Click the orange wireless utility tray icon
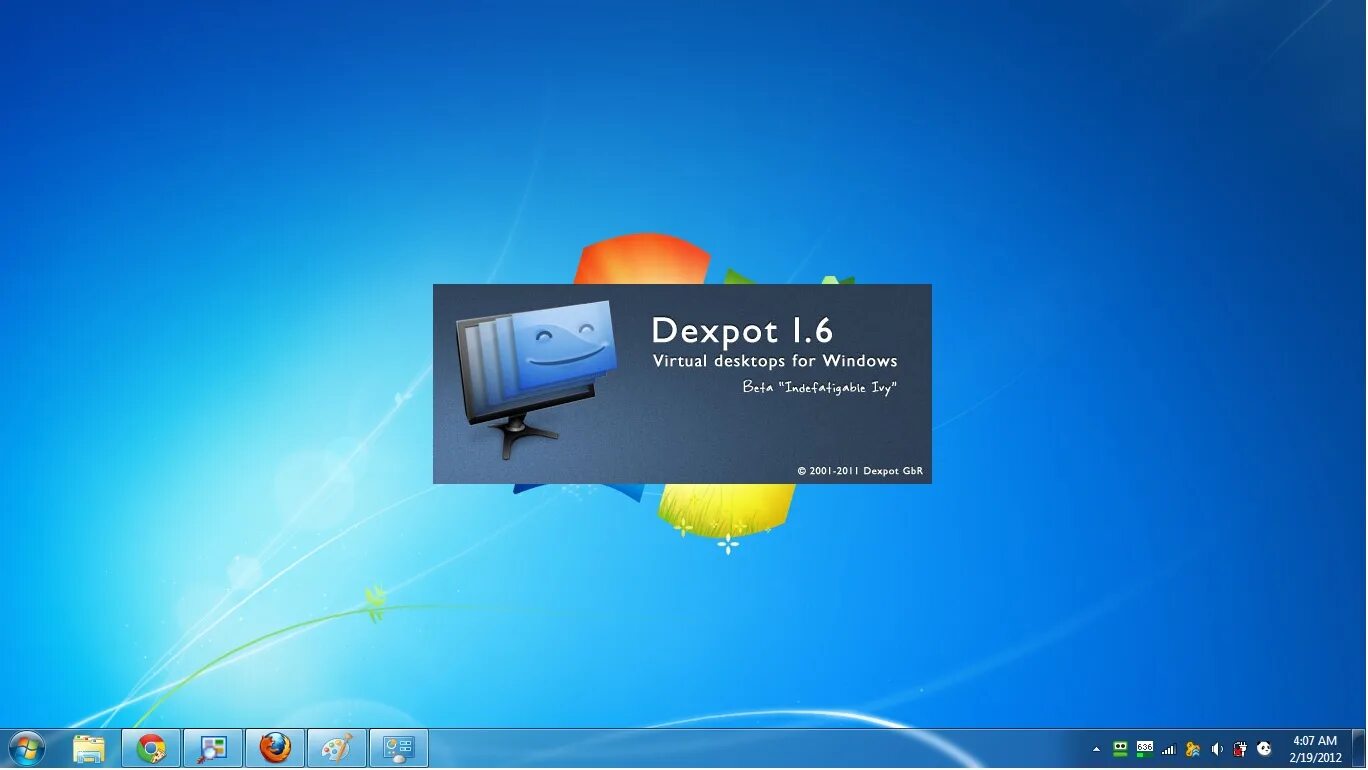The height and width of the screenshot is (770, 1368). coord(1193,749)
